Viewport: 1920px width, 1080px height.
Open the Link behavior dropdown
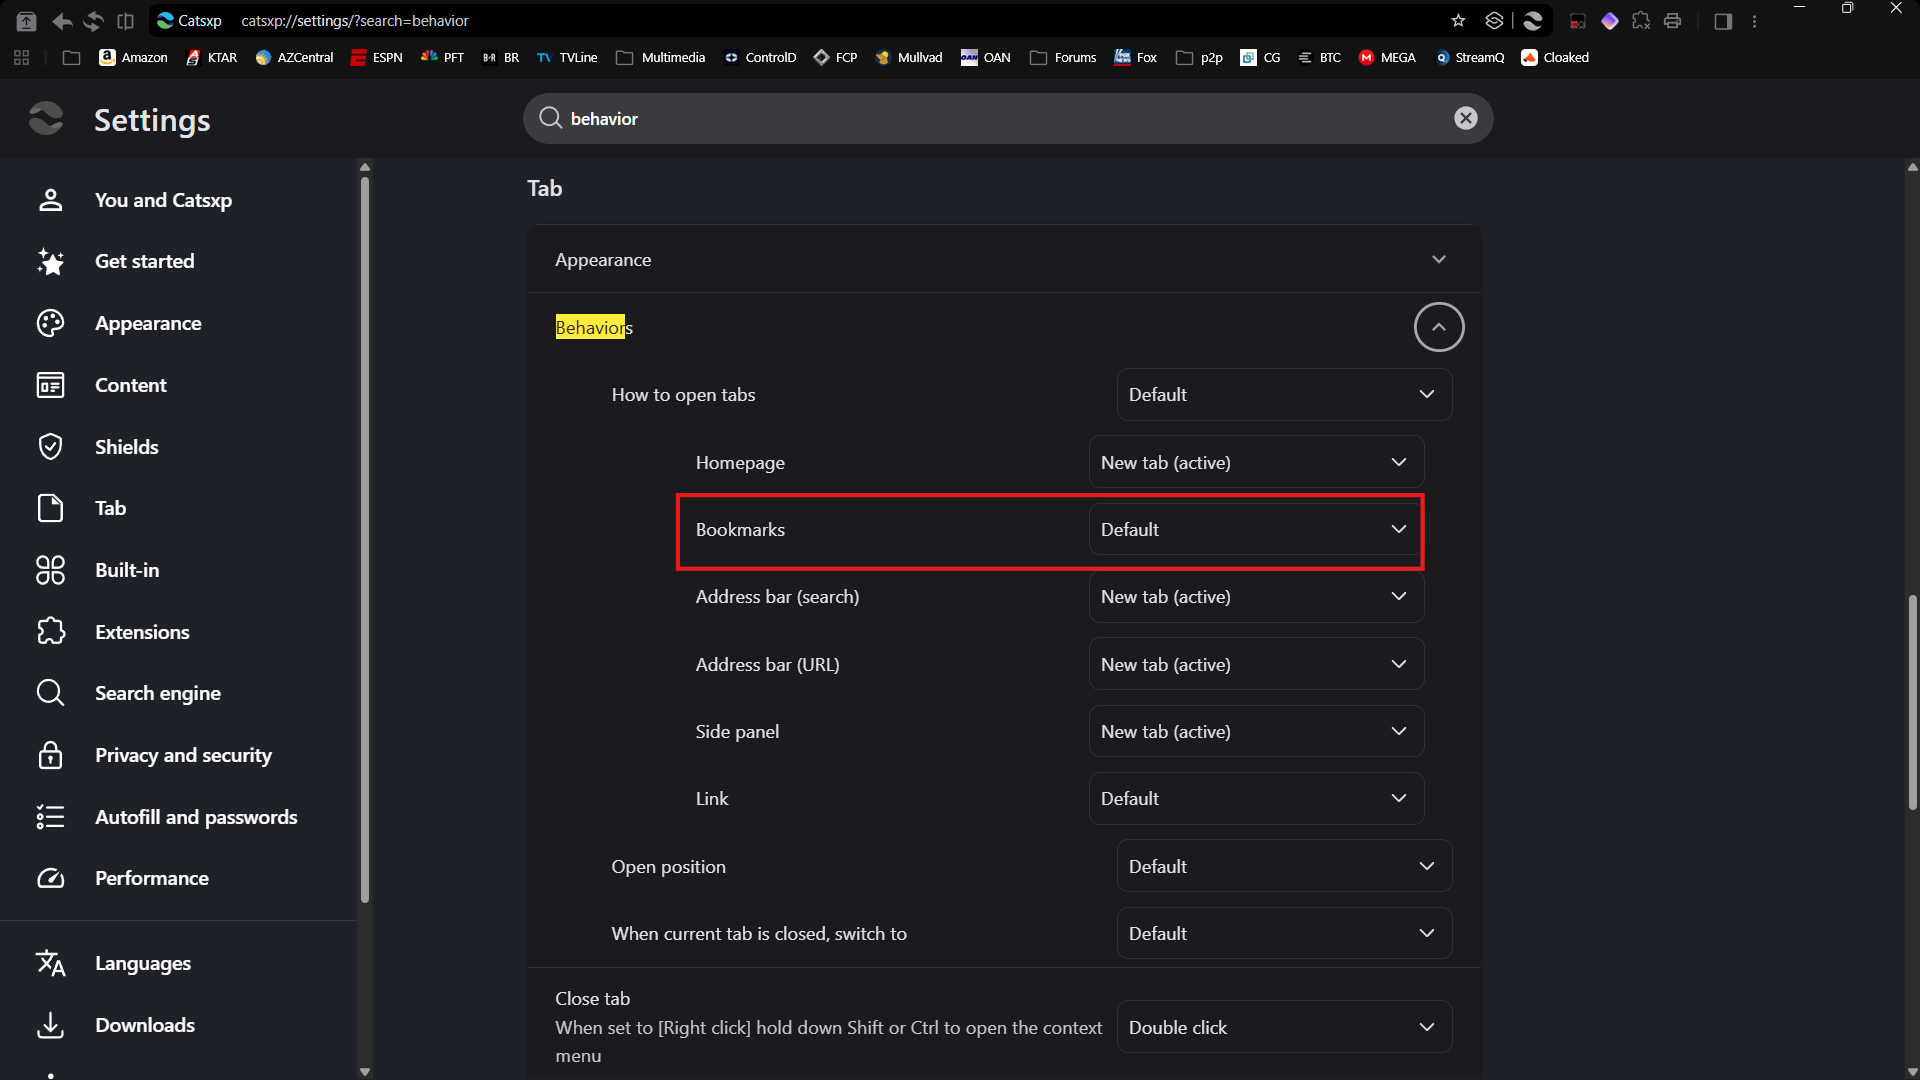(x=1256, y=798)
